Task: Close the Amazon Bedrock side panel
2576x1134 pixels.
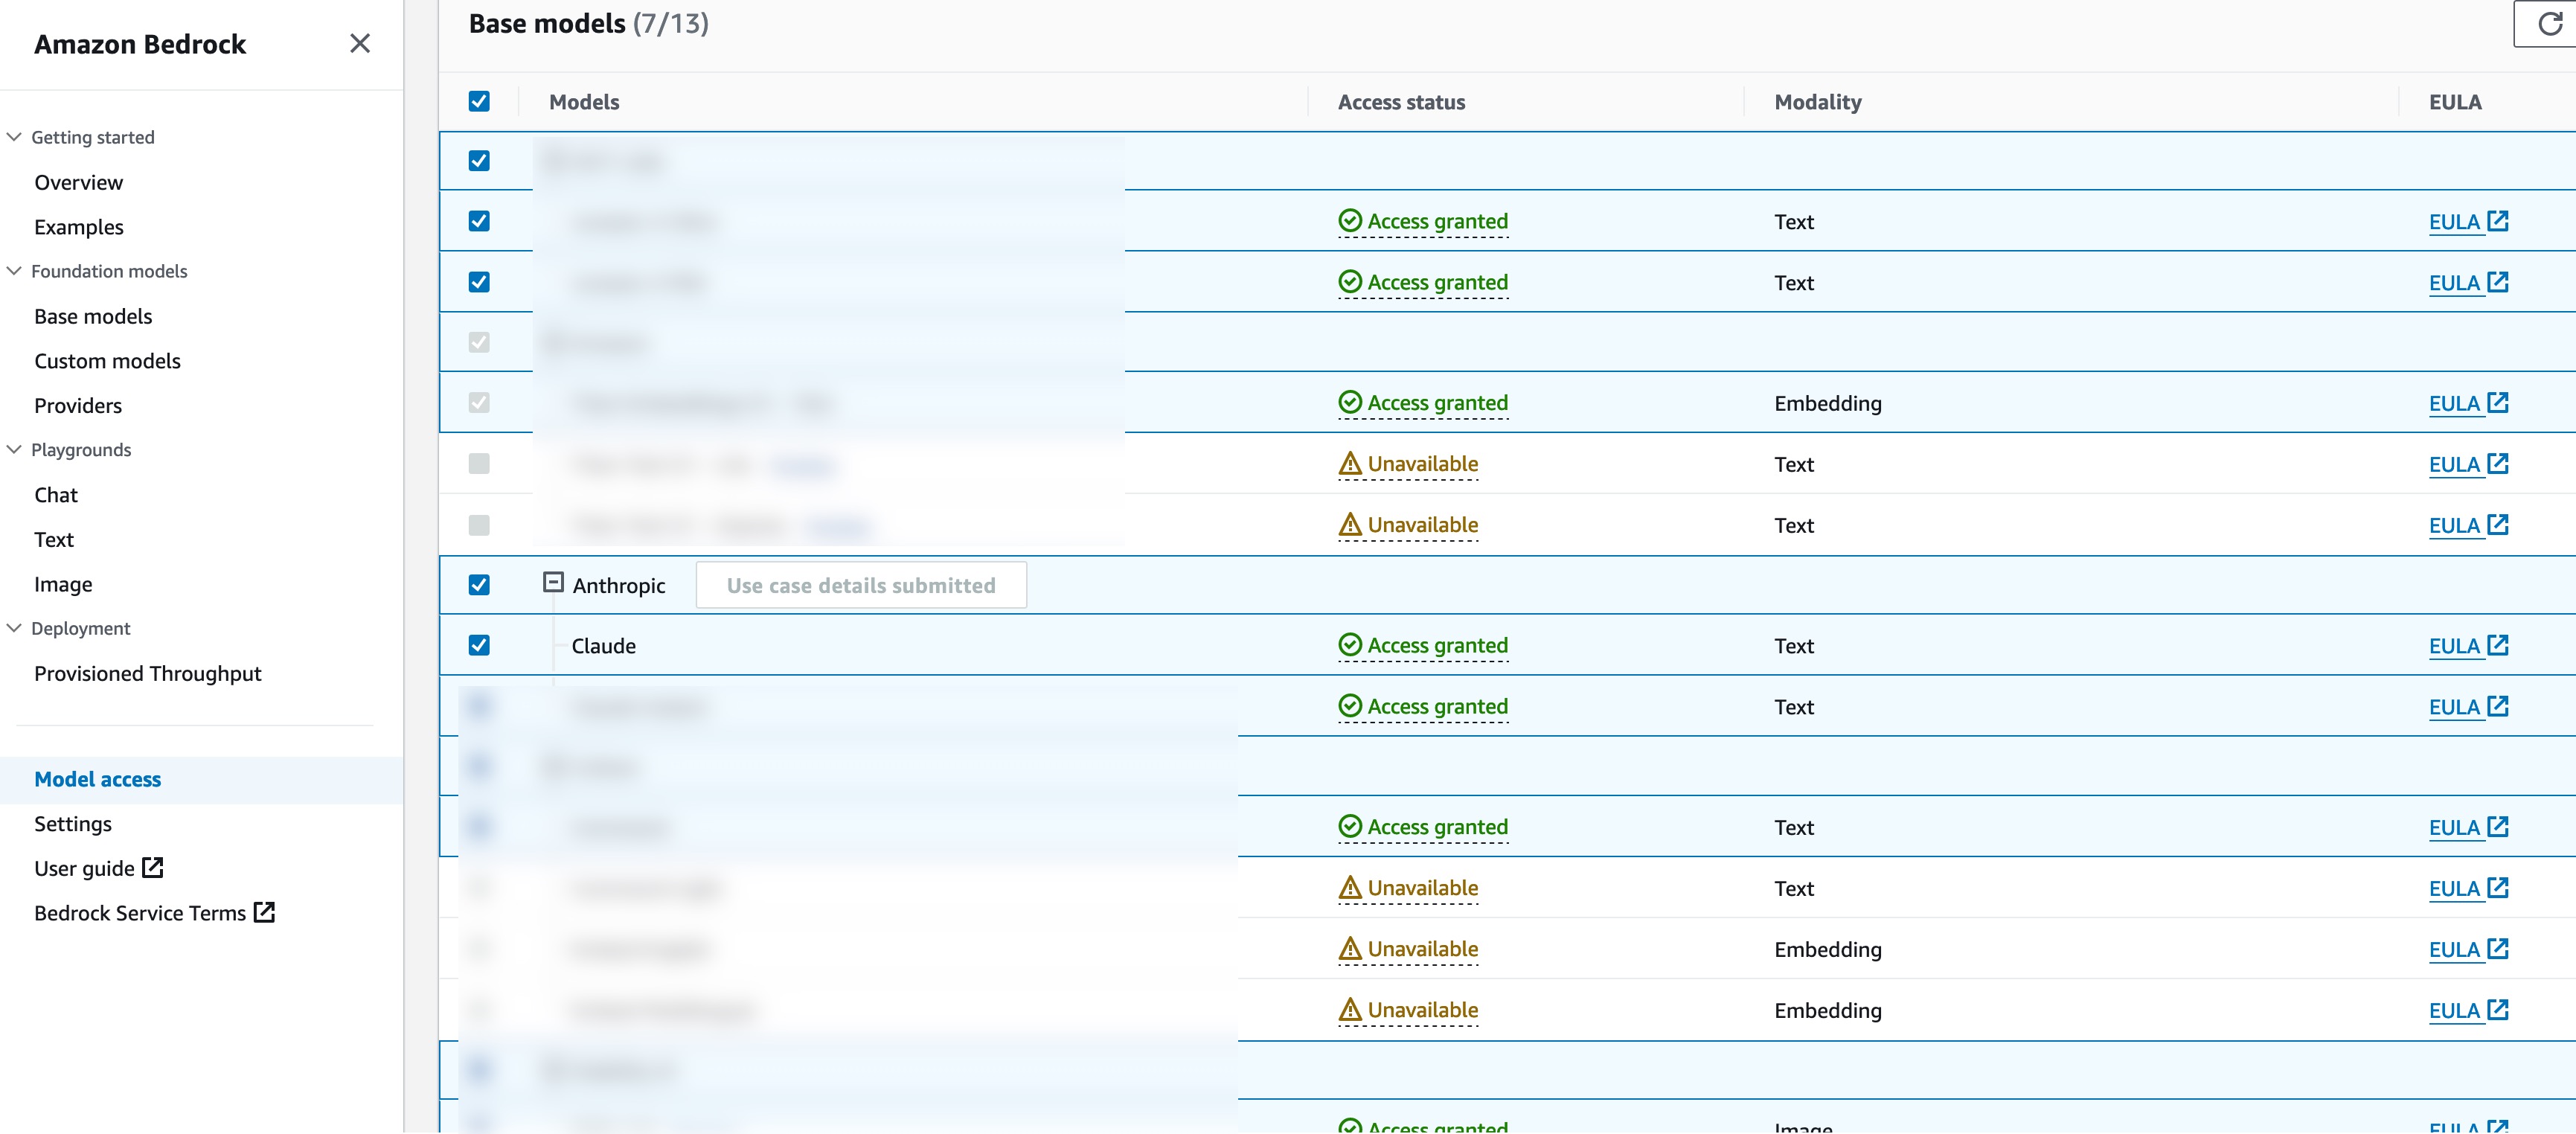Action: pyautogui.click(x=360, y=43)
